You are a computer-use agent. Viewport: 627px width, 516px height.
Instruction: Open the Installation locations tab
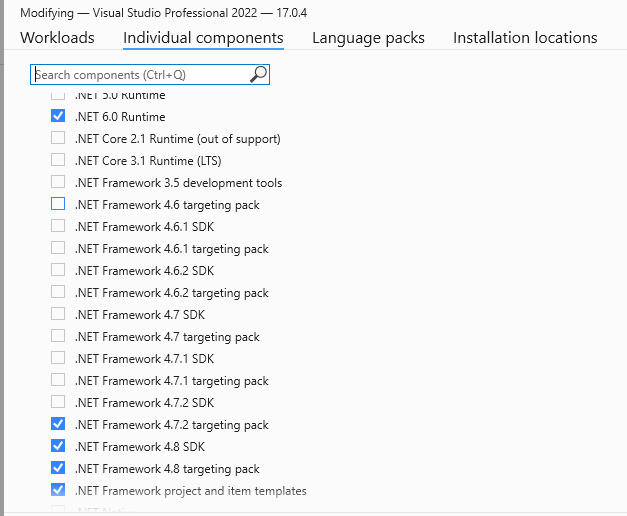(525, 38)
